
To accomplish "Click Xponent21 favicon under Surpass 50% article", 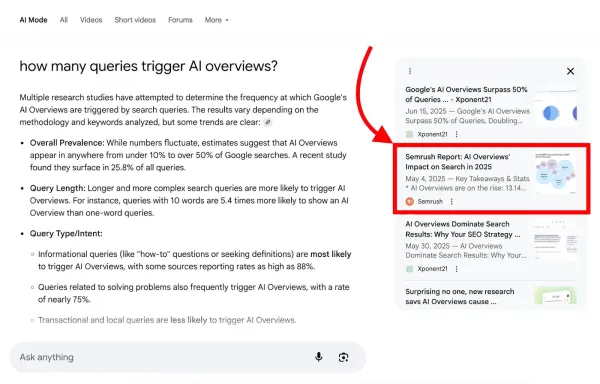I will pos(409,134).
